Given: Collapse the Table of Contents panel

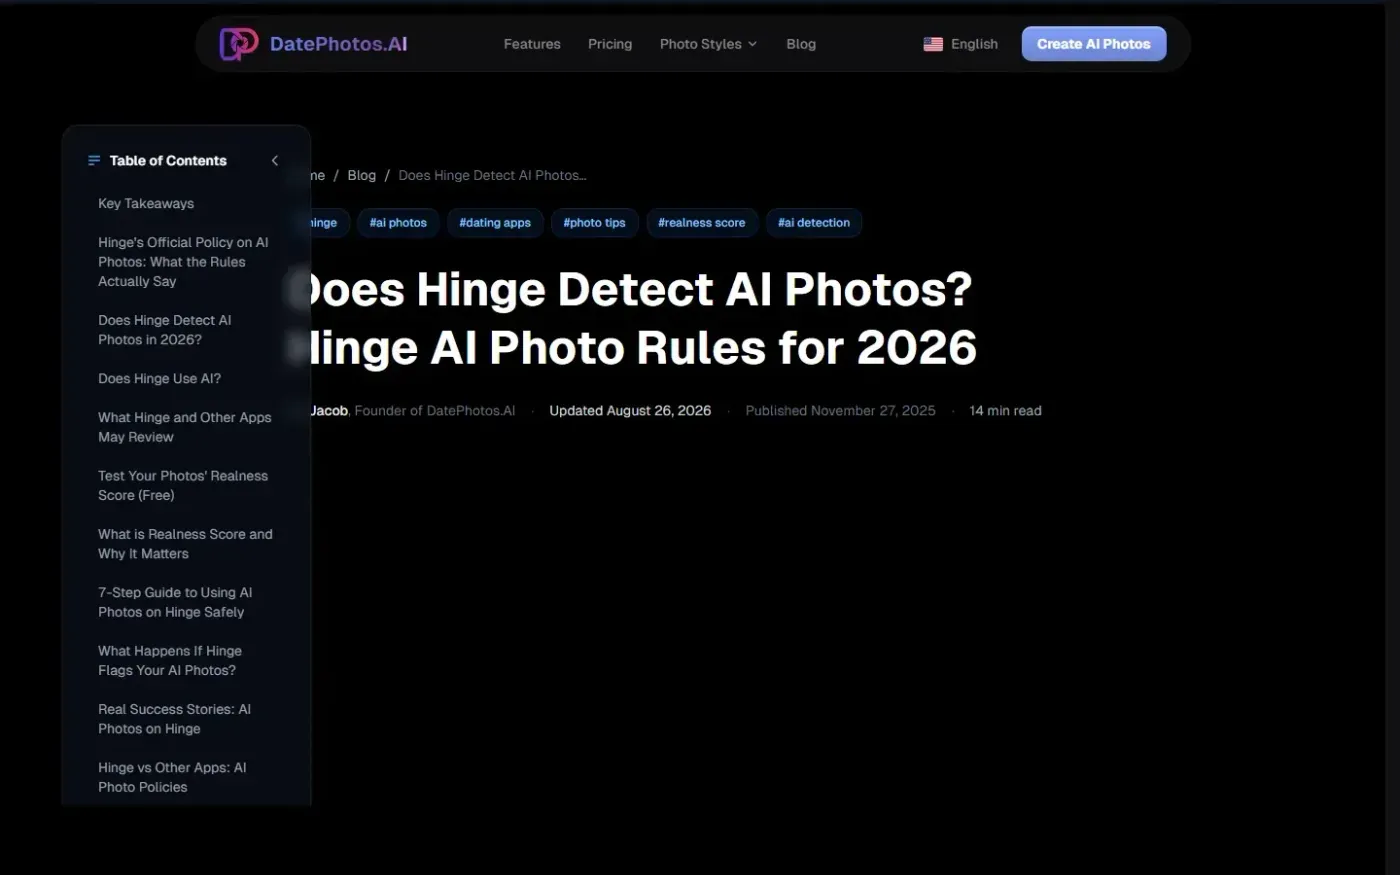Looking at the screenshot, I should tap(275, 160).
